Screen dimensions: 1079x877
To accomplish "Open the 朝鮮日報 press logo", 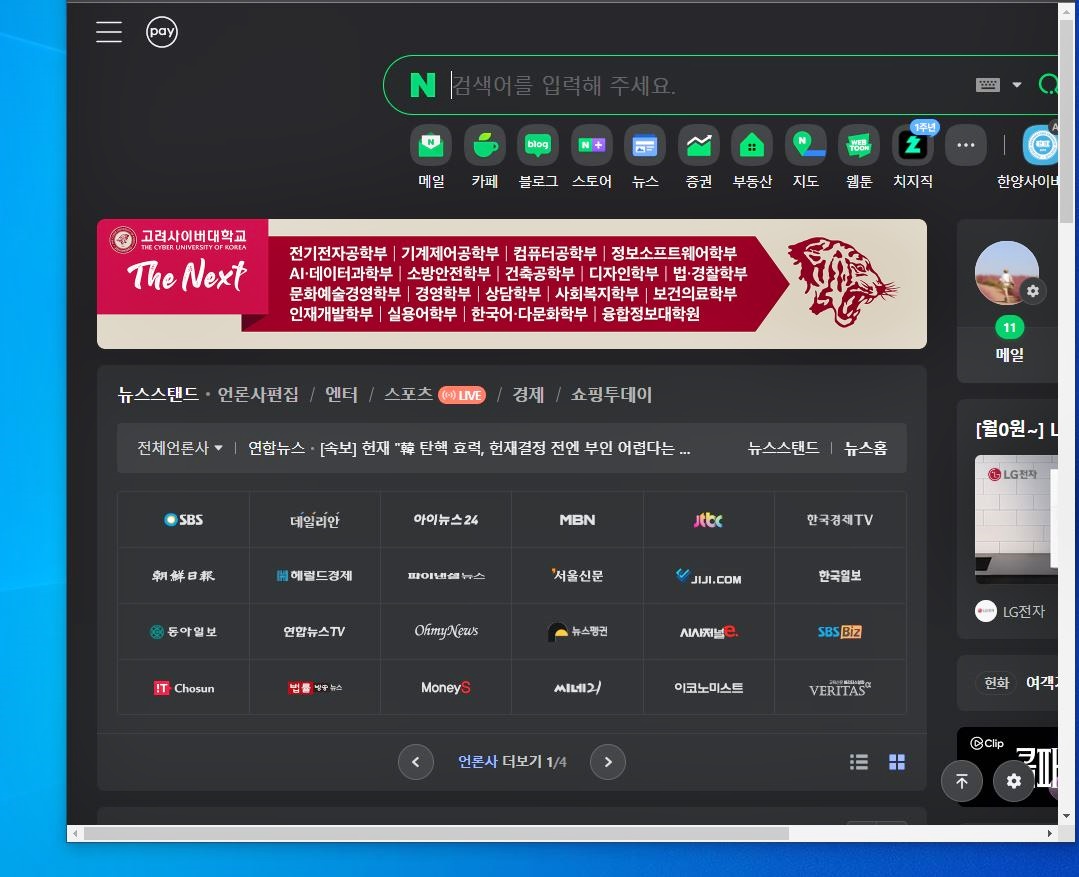I will [x=184, y=575].
